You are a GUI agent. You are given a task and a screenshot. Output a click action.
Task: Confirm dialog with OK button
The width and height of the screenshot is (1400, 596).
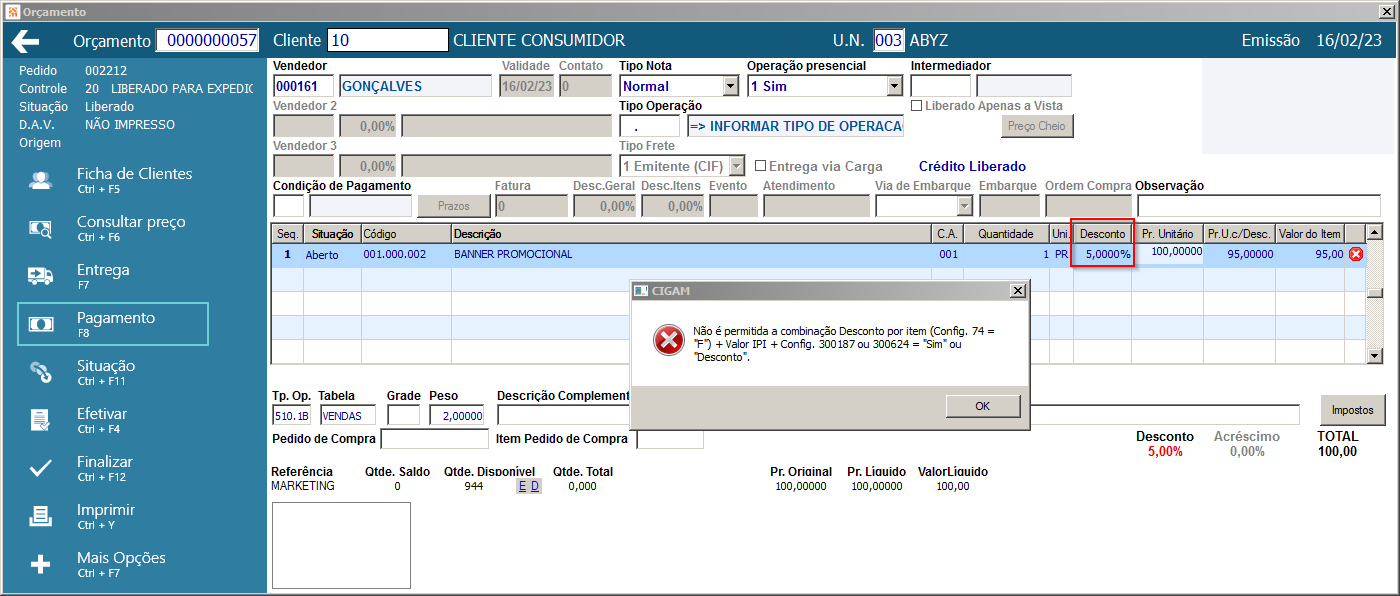(982, 406)
